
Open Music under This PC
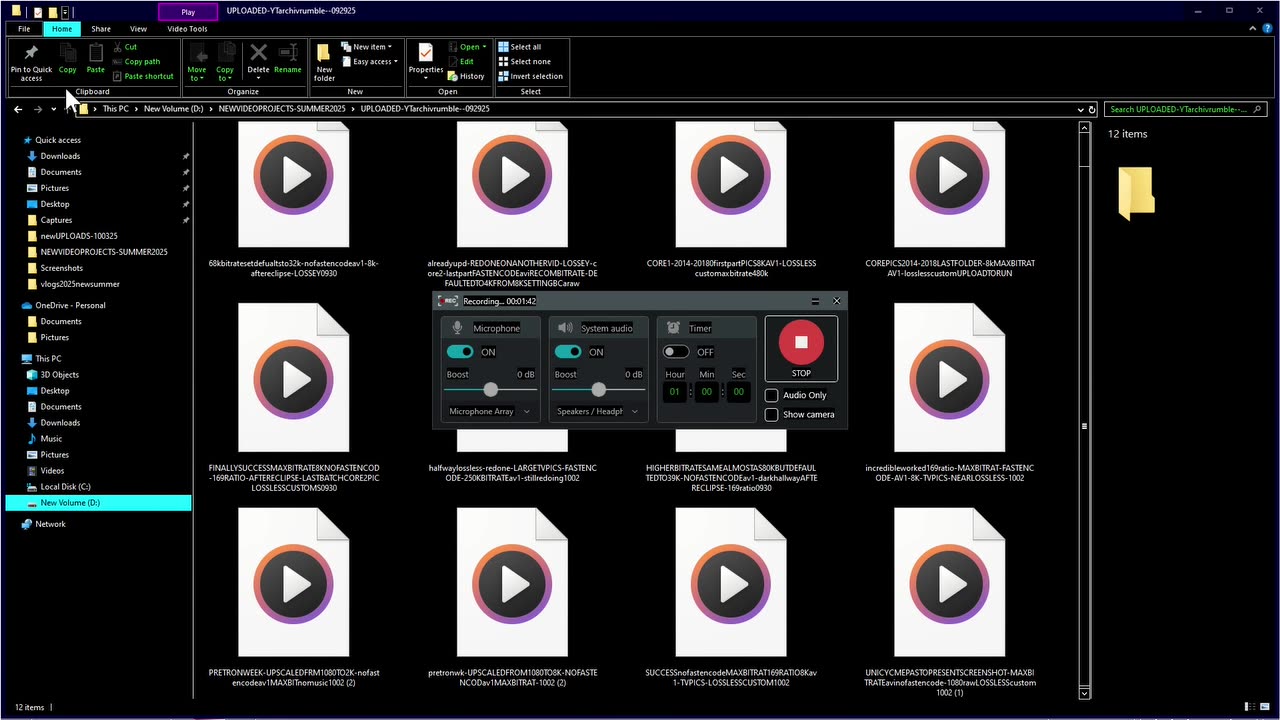click(x=51, y=439)
